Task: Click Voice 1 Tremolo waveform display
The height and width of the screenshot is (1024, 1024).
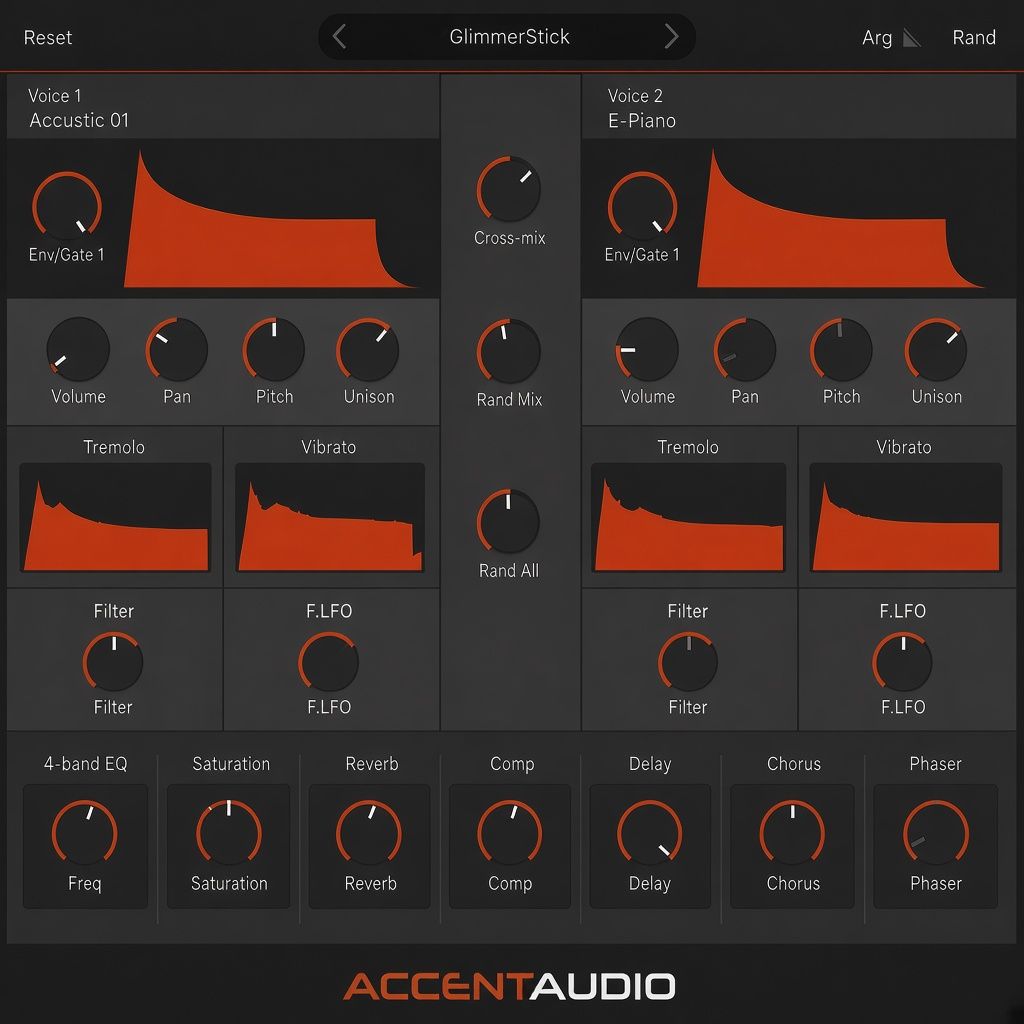Action: coord(116,518)
